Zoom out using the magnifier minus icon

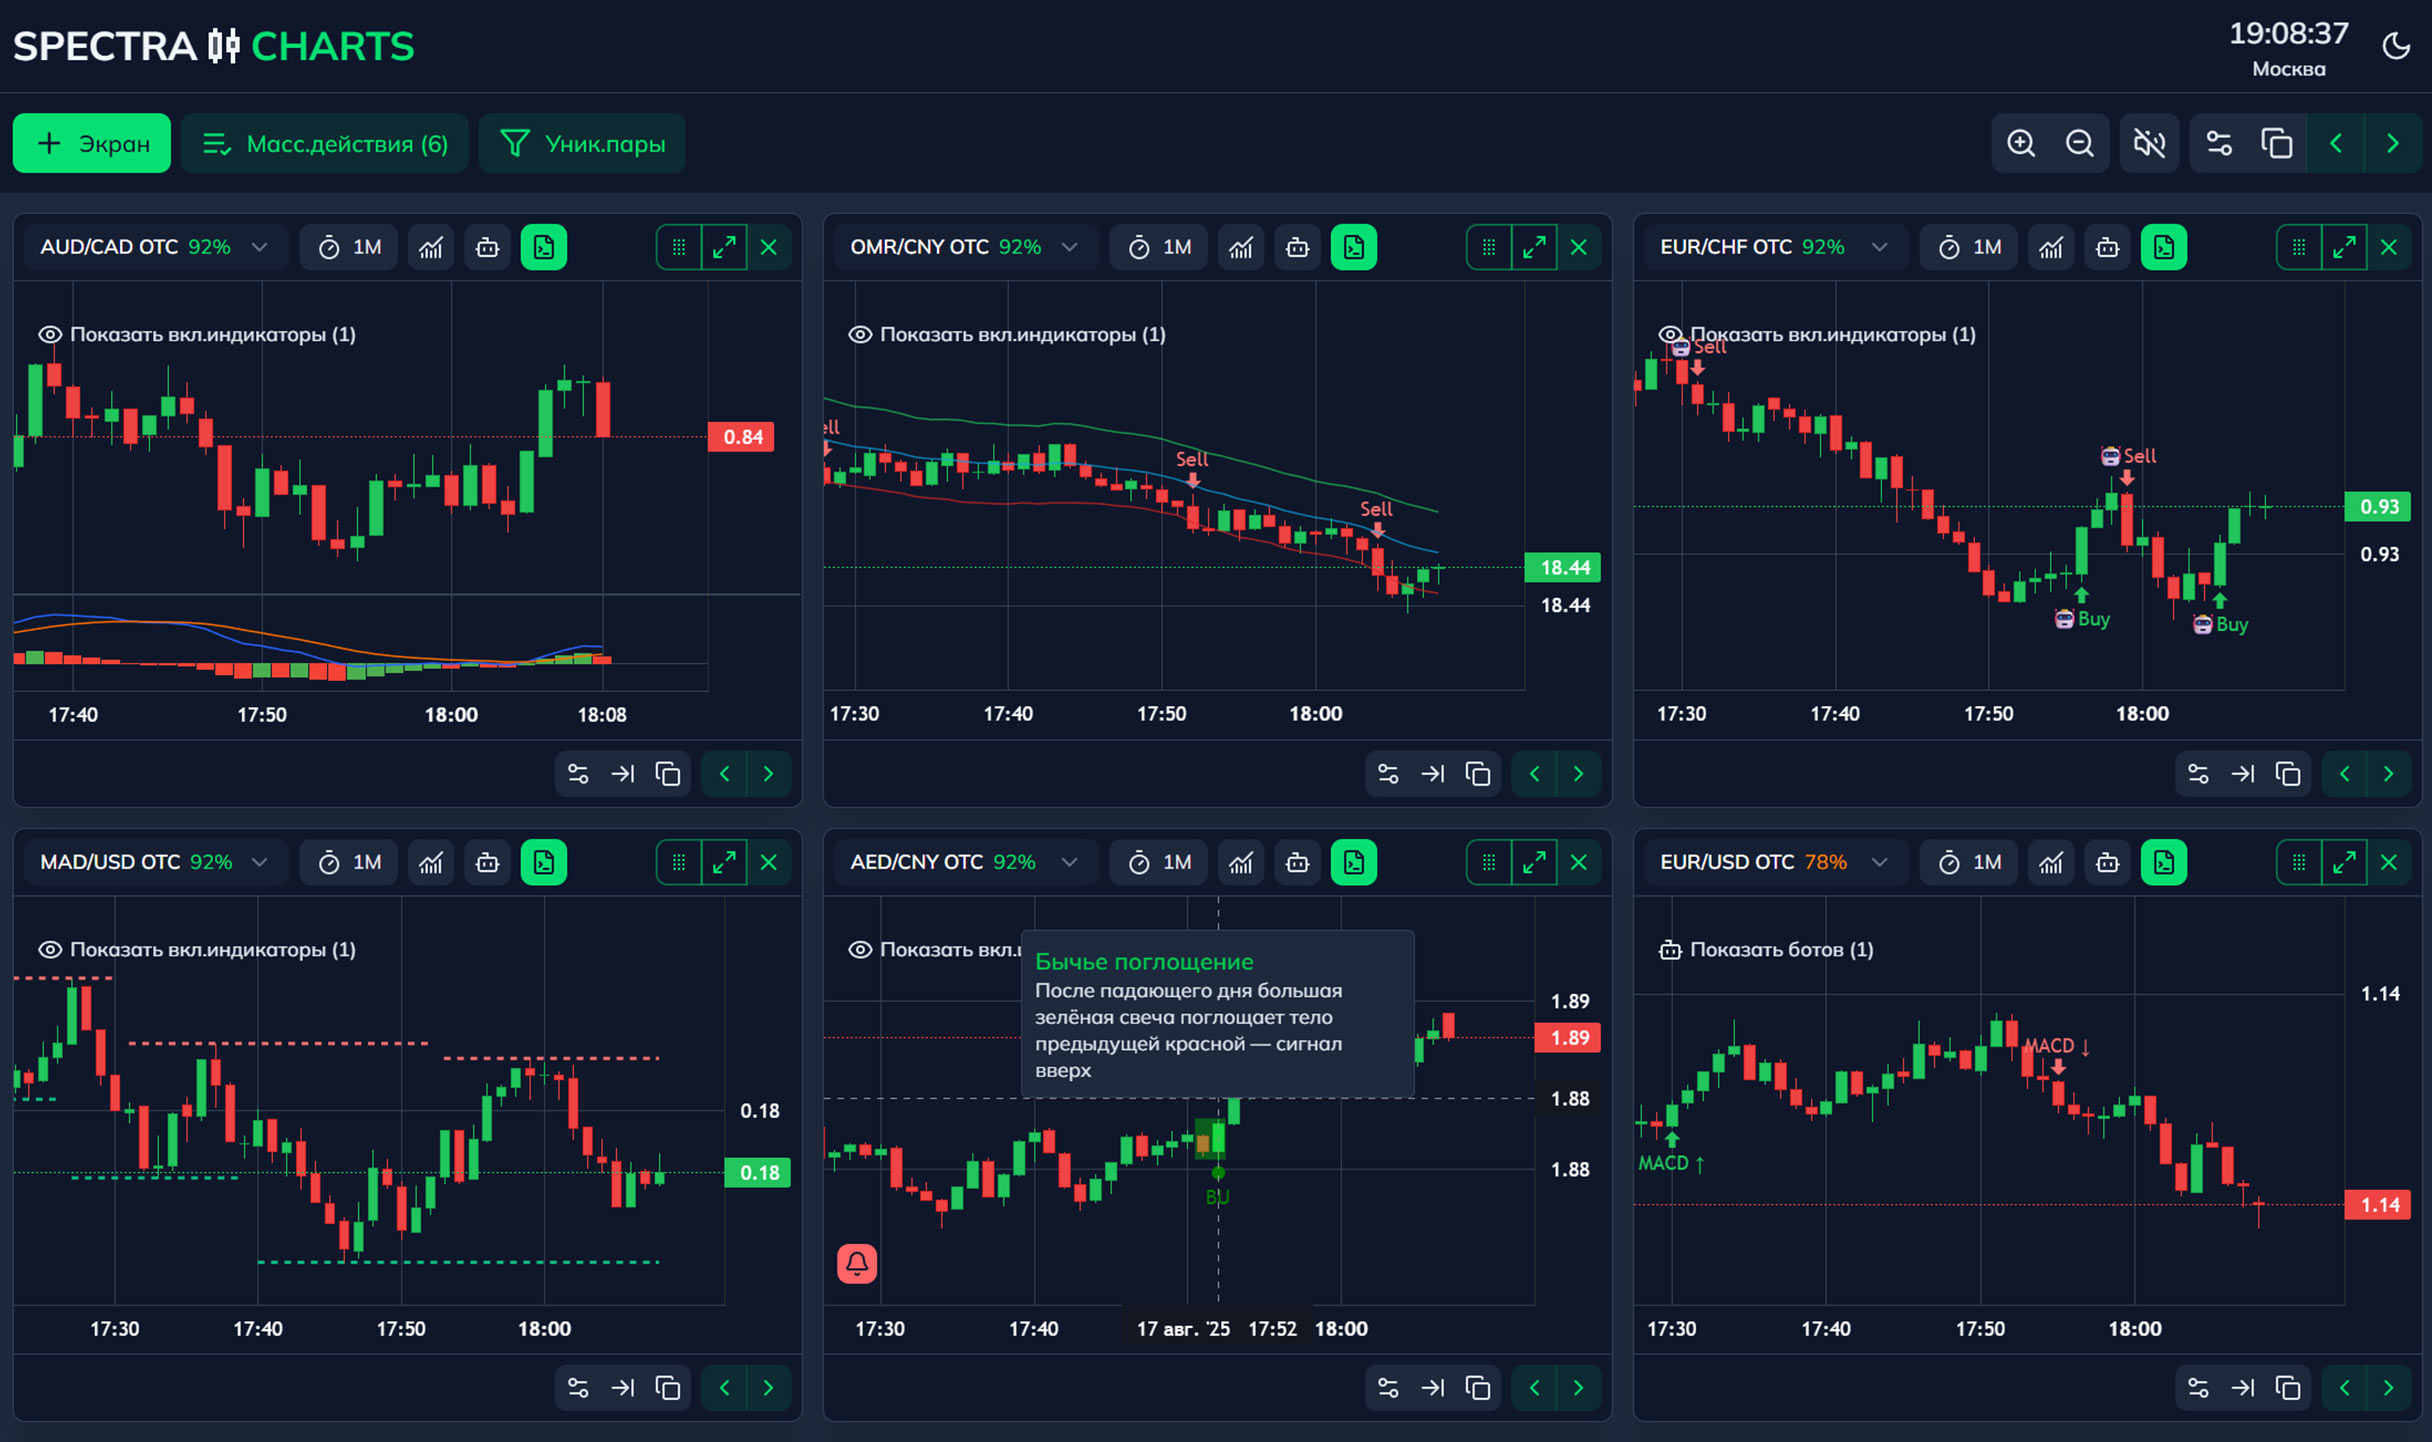pyautogui.click(x=2079, y=143)
